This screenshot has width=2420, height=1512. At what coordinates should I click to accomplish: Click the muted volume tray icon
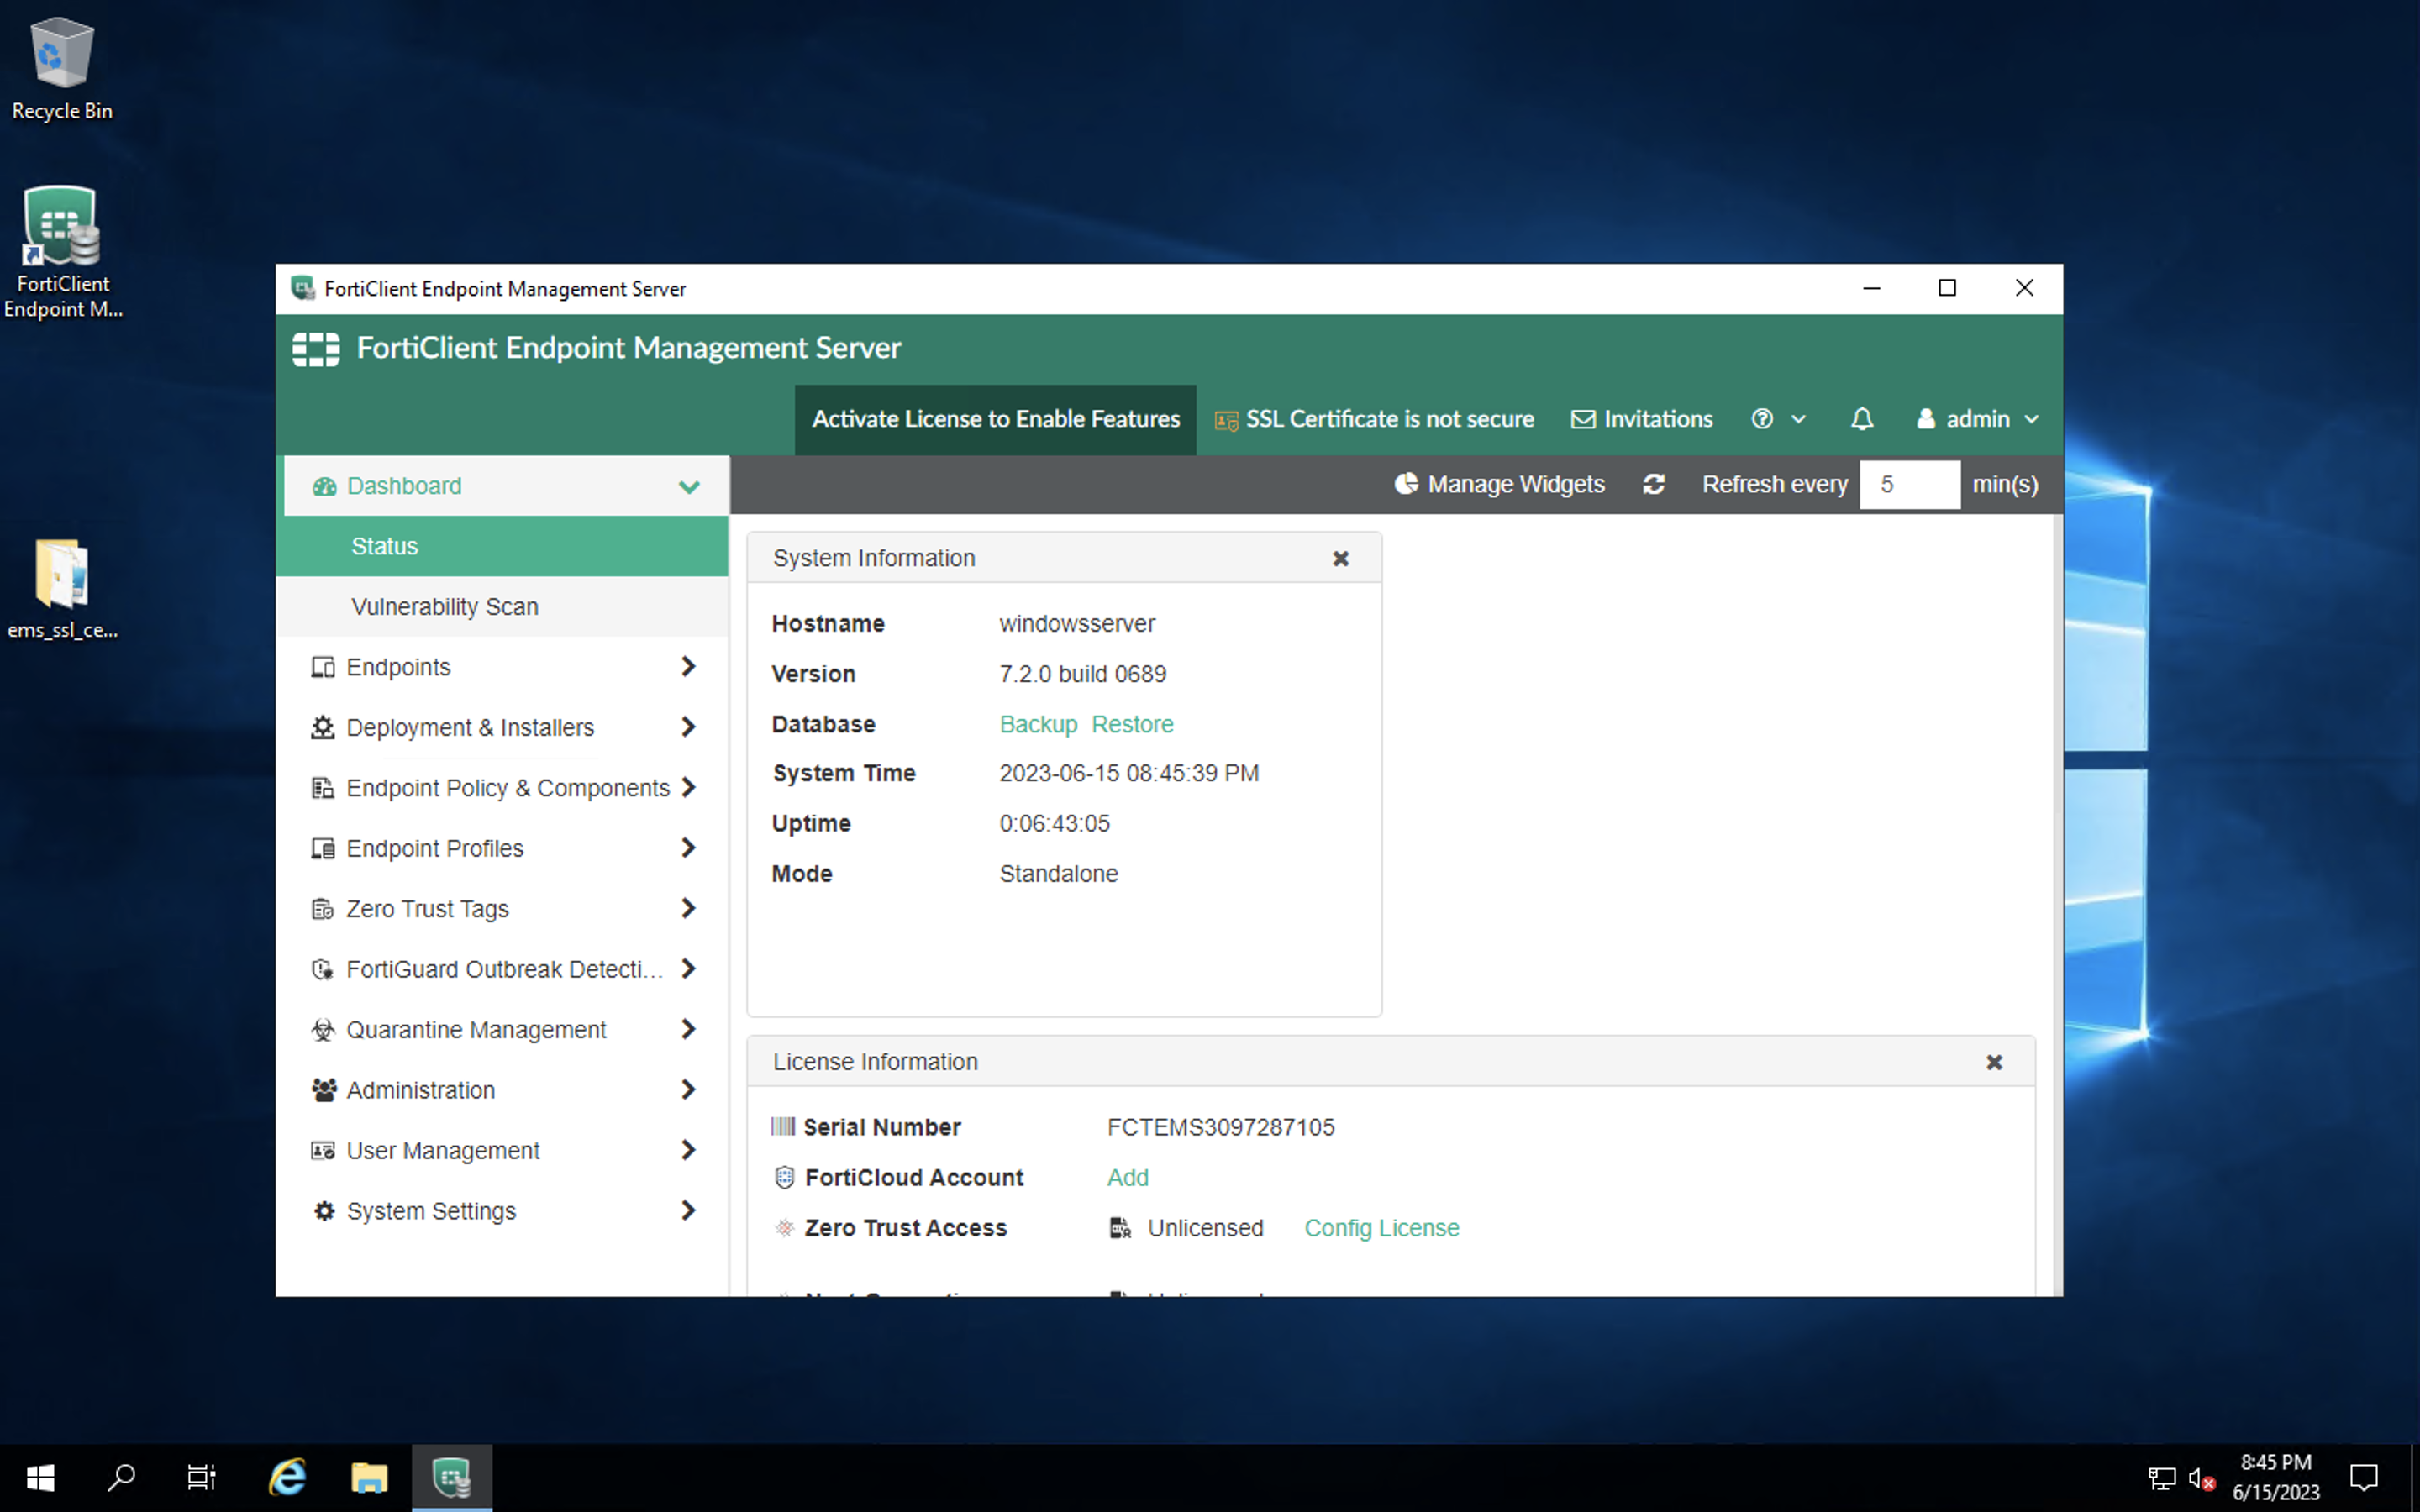point(2201,1478)
